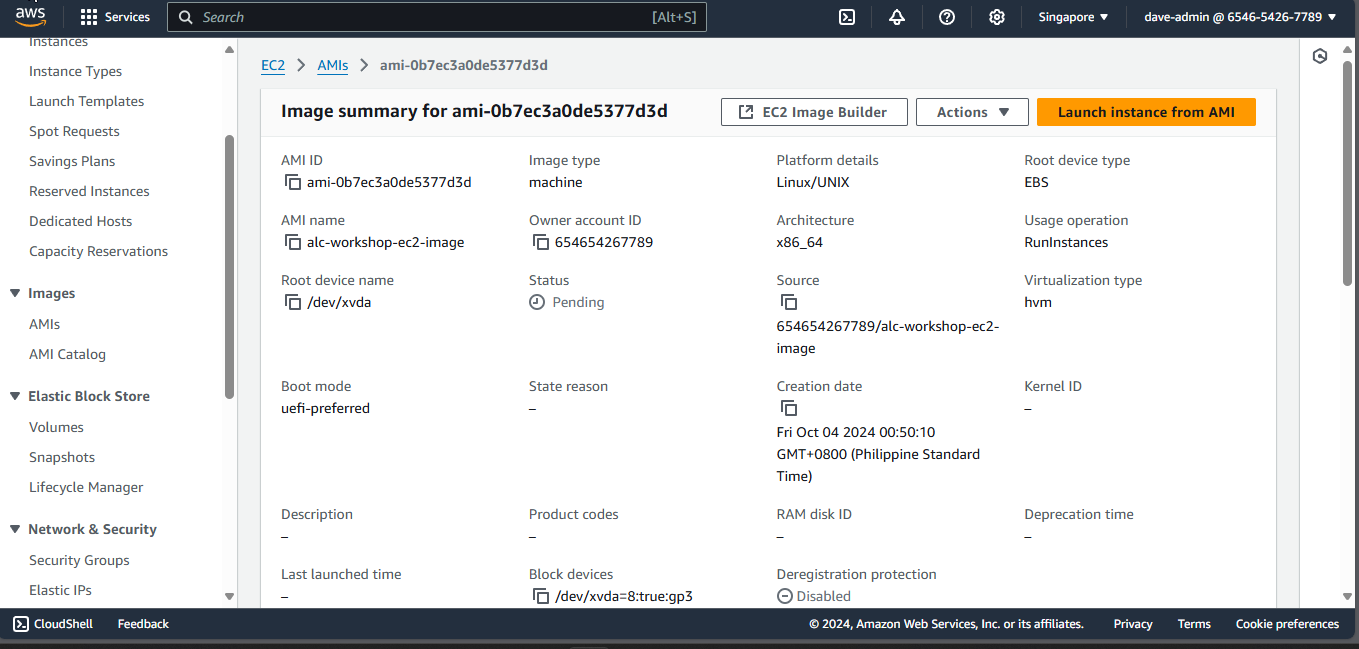Copy the Root device name /dev/xvda
The height and width of the screenshot is (649, 1359).
pyautogui.click(x=293, y=302)
